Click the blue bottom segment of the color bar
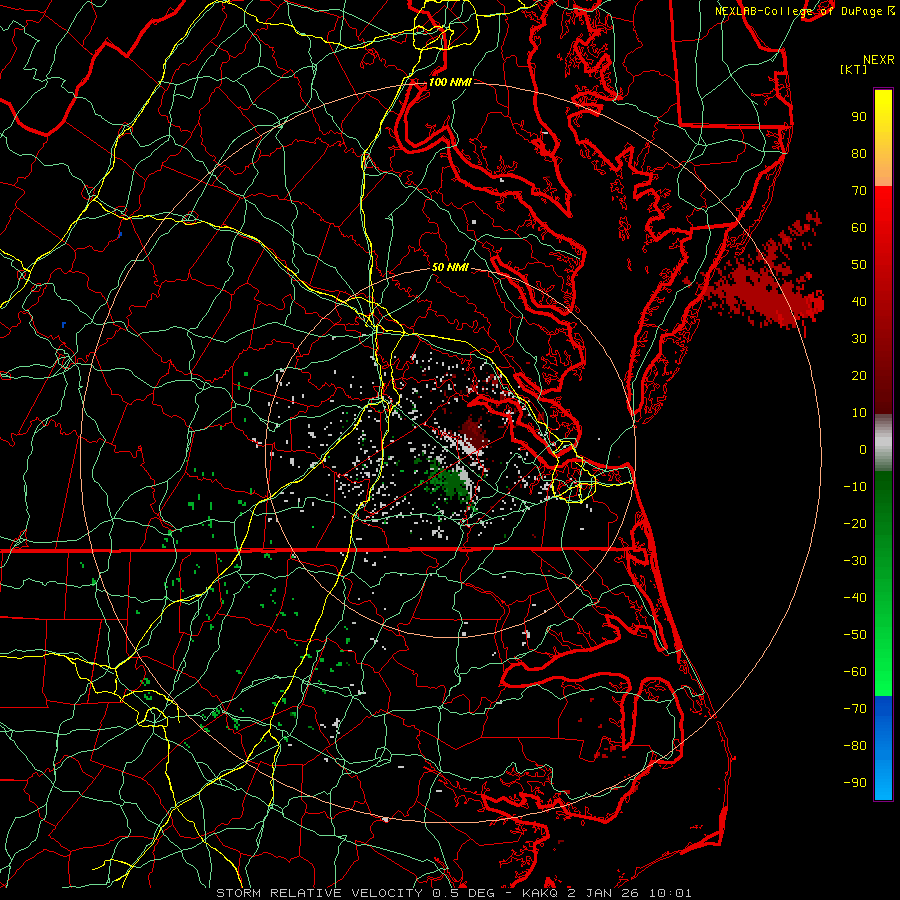Image resolution: width=900 pixels, height=900 pixels. [x=883, y=748]
